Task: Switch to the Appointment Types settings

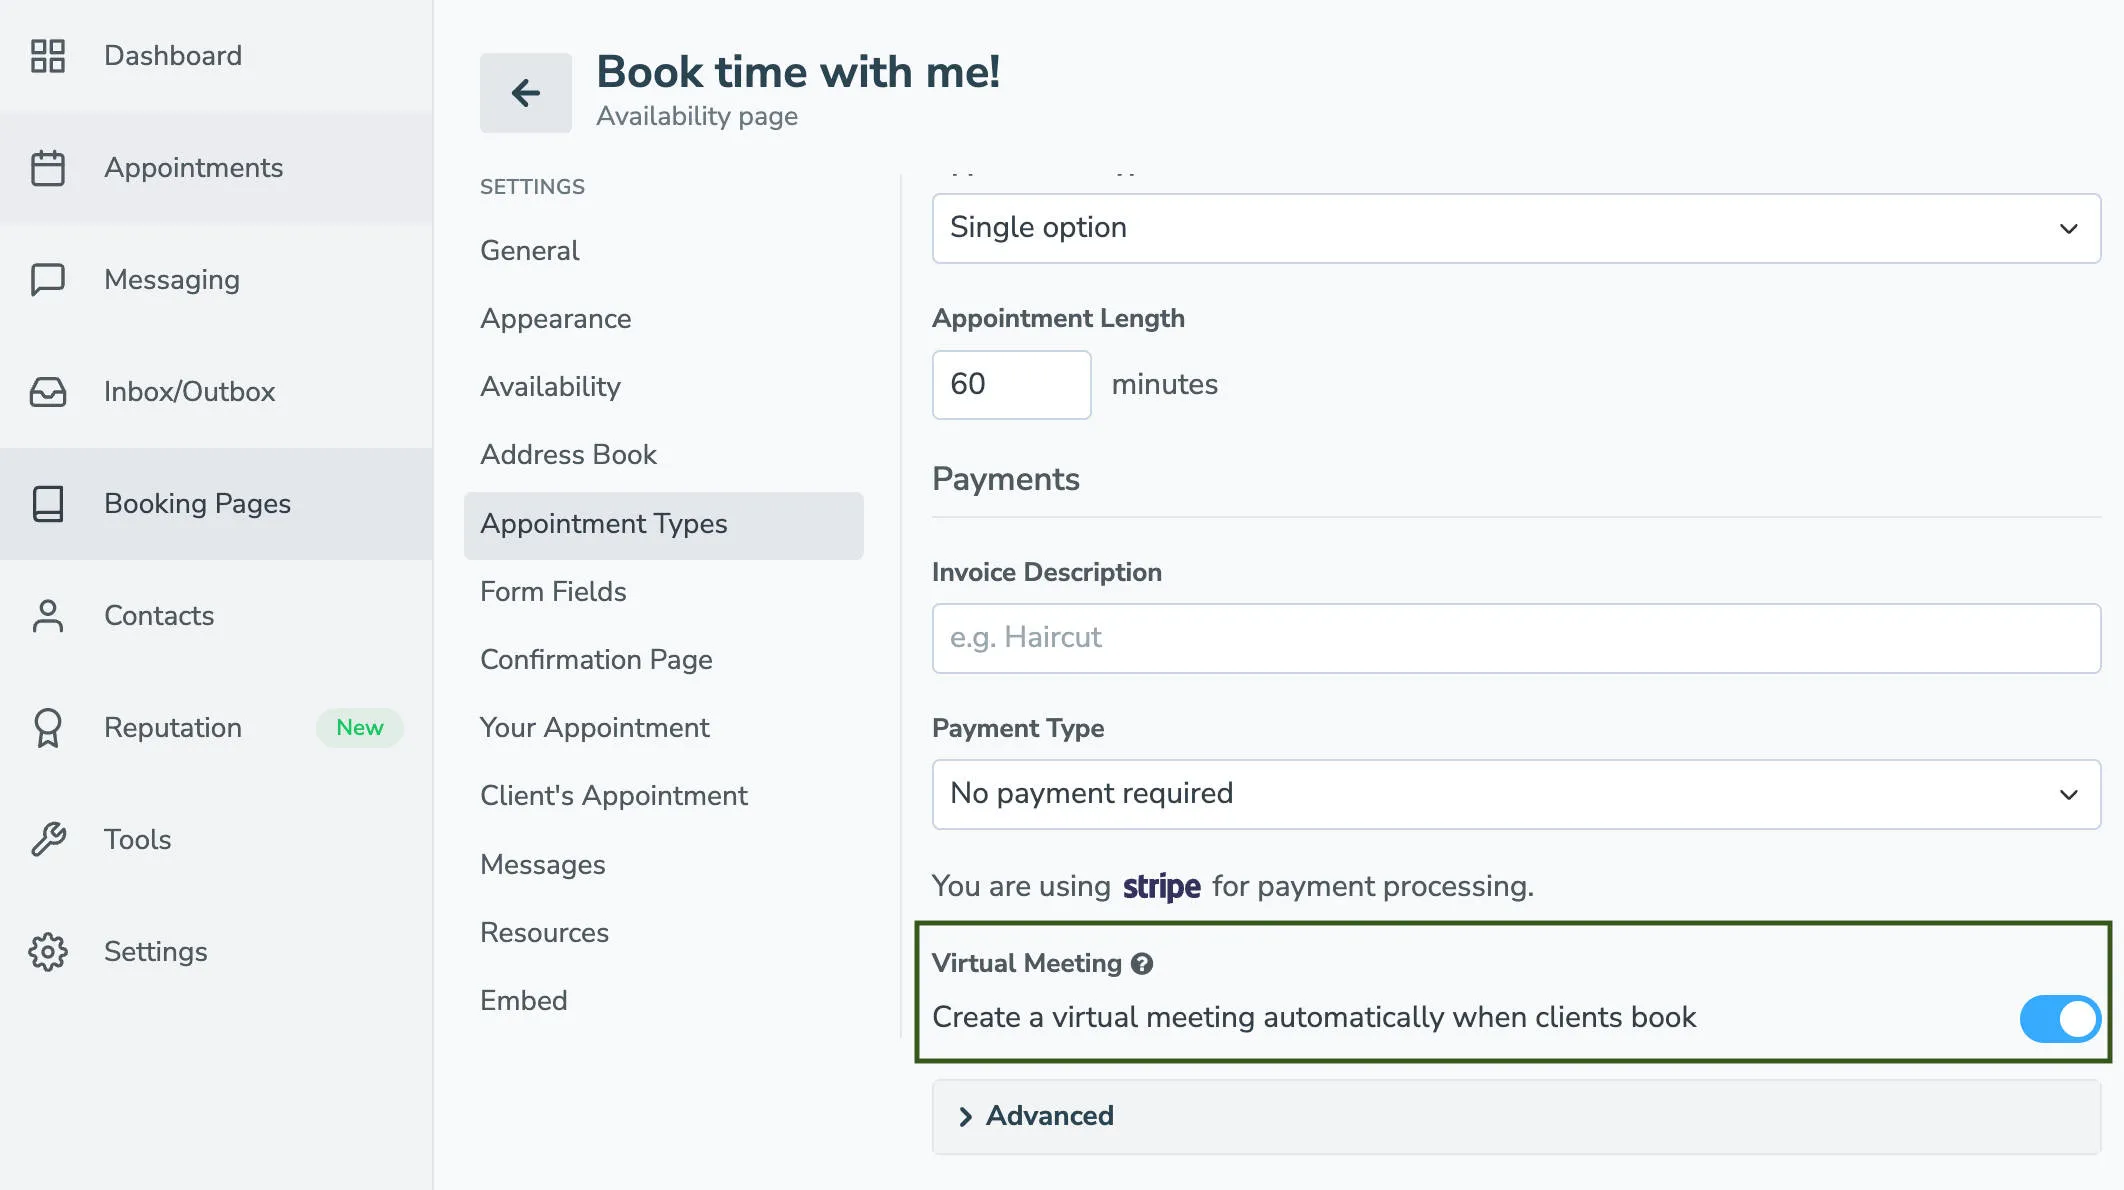Action: click(604, 524)
